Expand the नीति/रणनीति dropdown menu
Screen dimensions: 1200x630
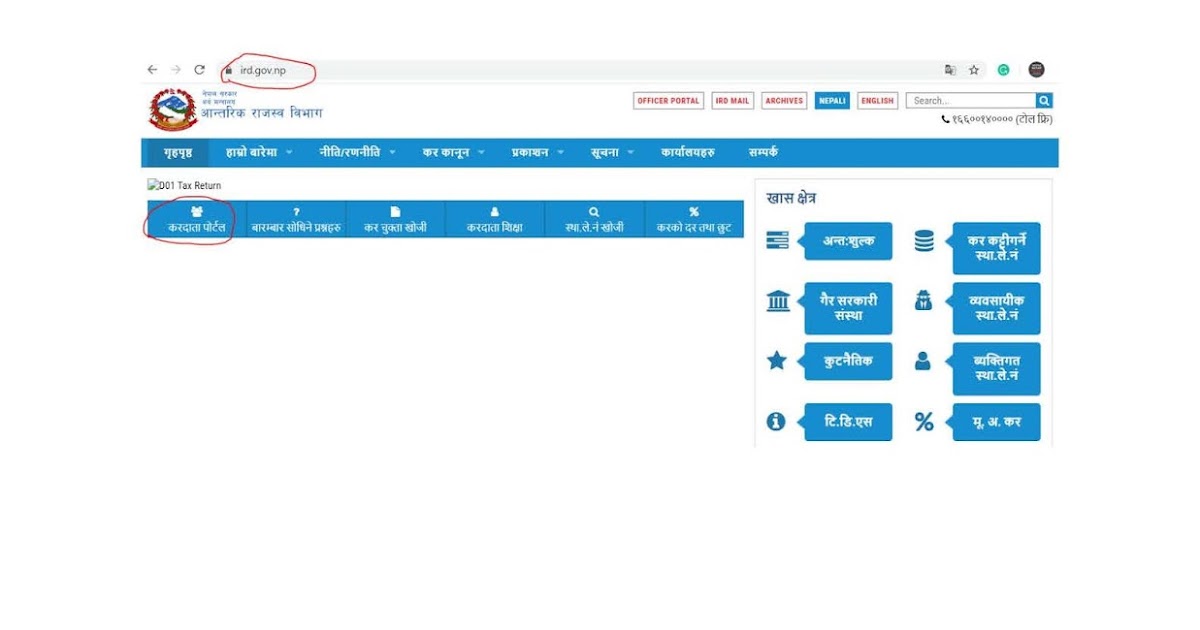click(x=358, y=153)
